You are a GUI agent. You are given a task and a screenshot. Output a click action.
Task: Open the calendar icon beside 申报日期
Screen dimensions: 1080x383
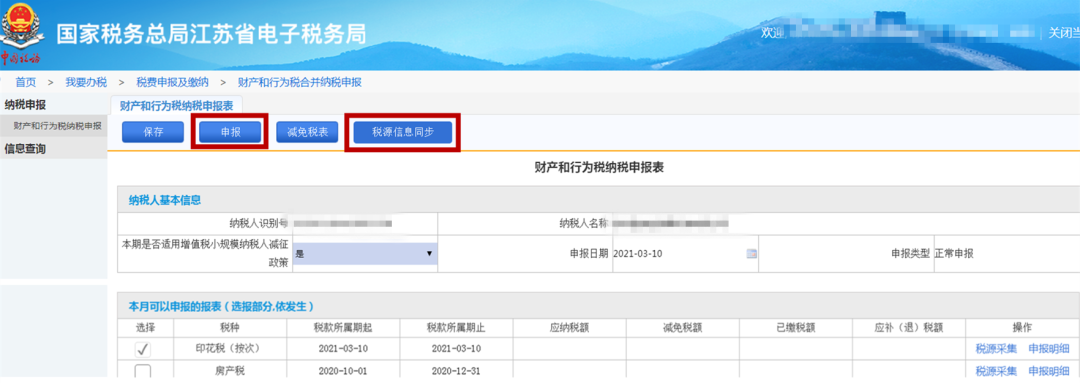pyautogui.click(x=751, y=253)
